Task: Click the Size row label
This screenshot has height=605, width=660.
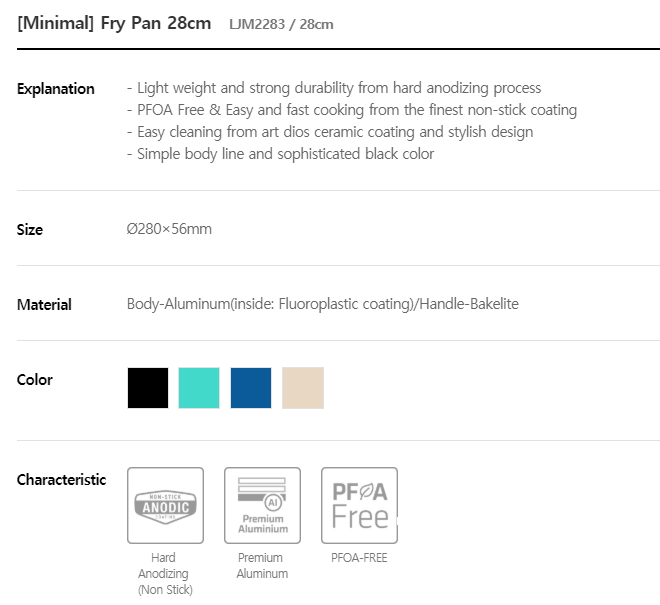Action: 30,230
